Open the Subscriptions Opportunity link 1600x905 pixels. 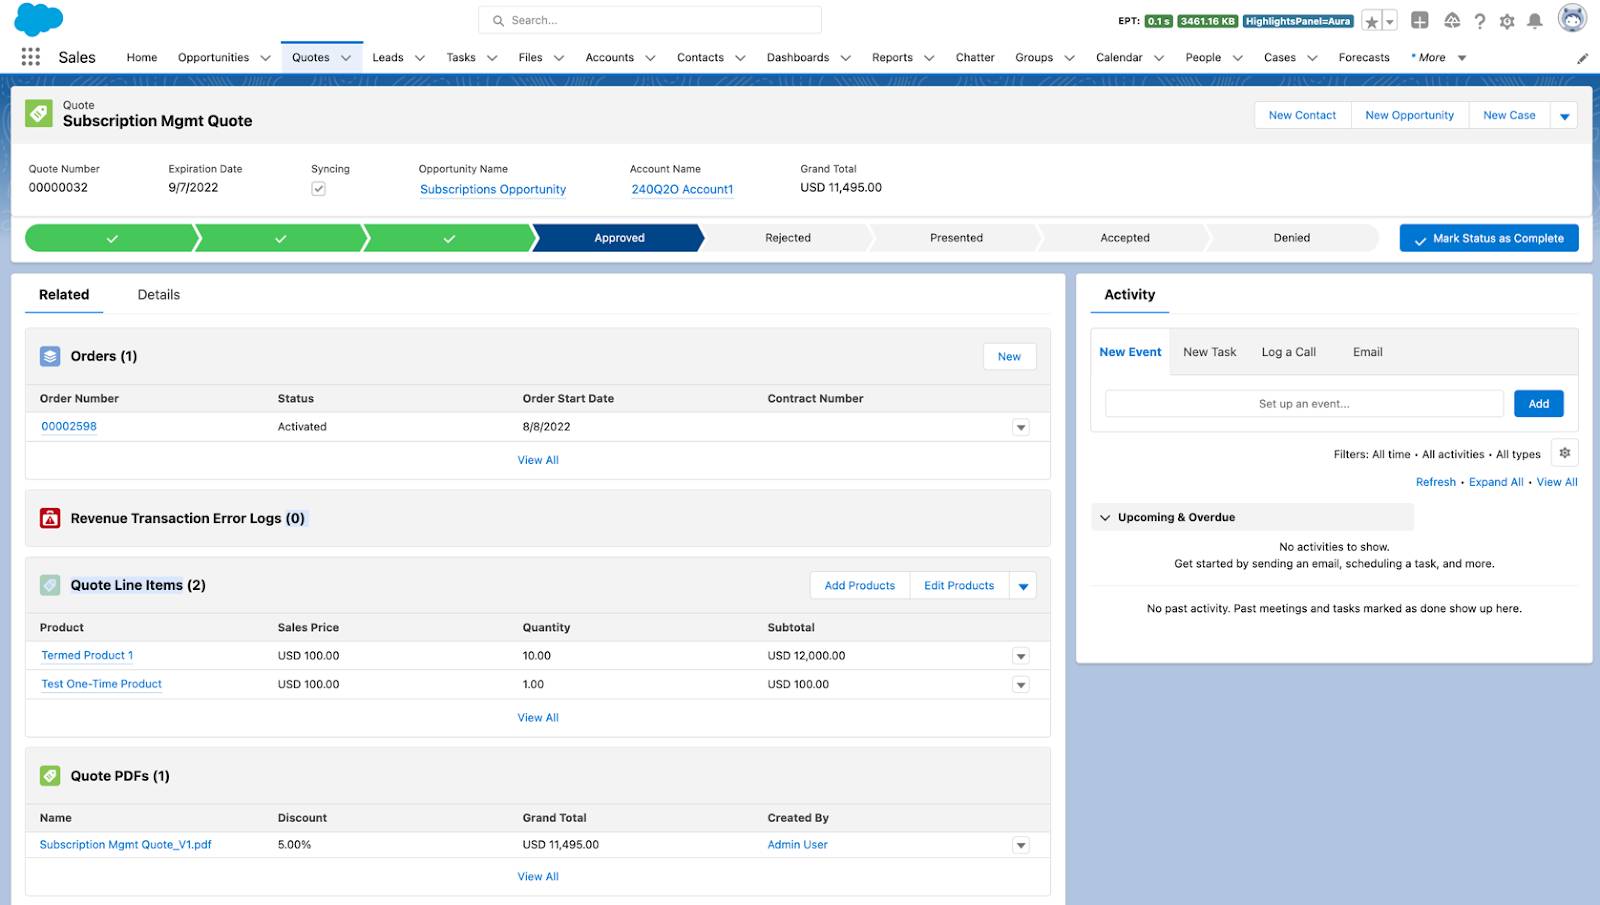coord(493,189)
